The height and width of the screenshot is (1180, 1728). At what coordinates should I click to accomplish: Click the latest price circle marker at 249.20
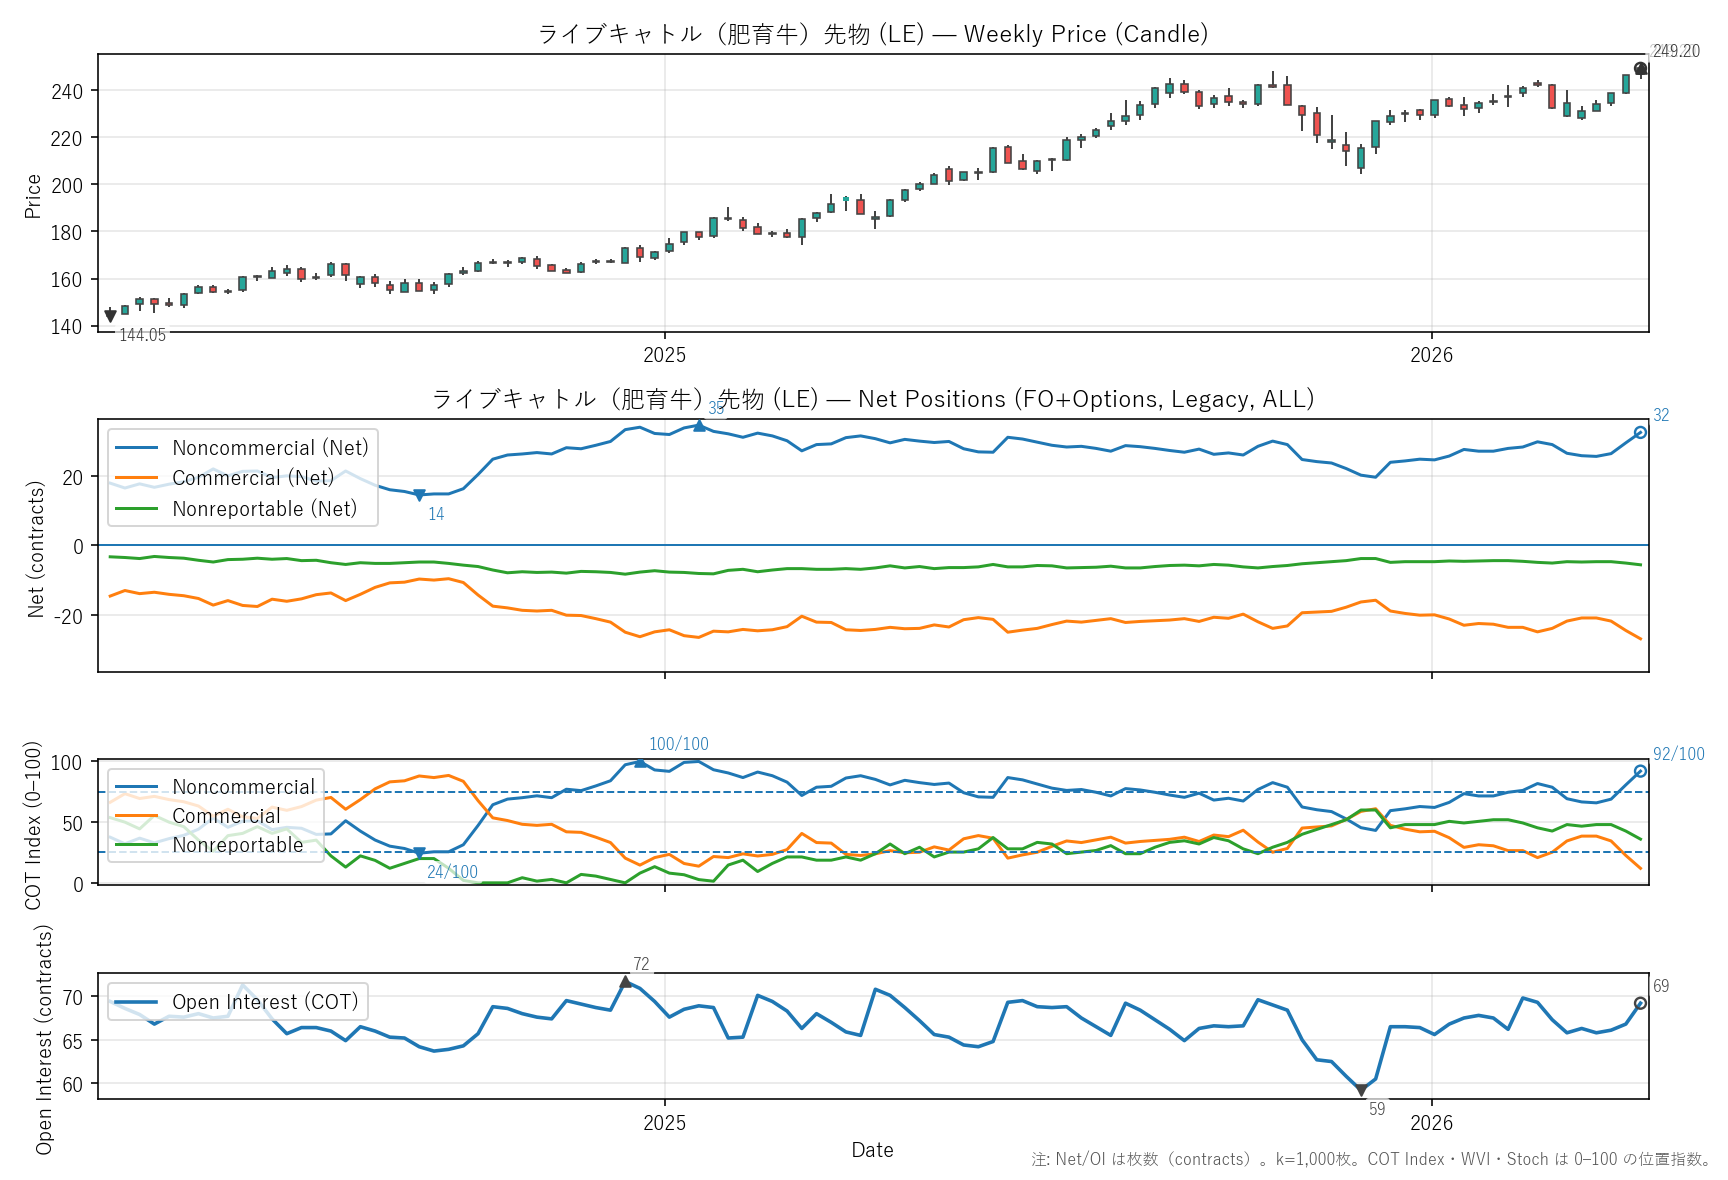tap(1640, 69)
